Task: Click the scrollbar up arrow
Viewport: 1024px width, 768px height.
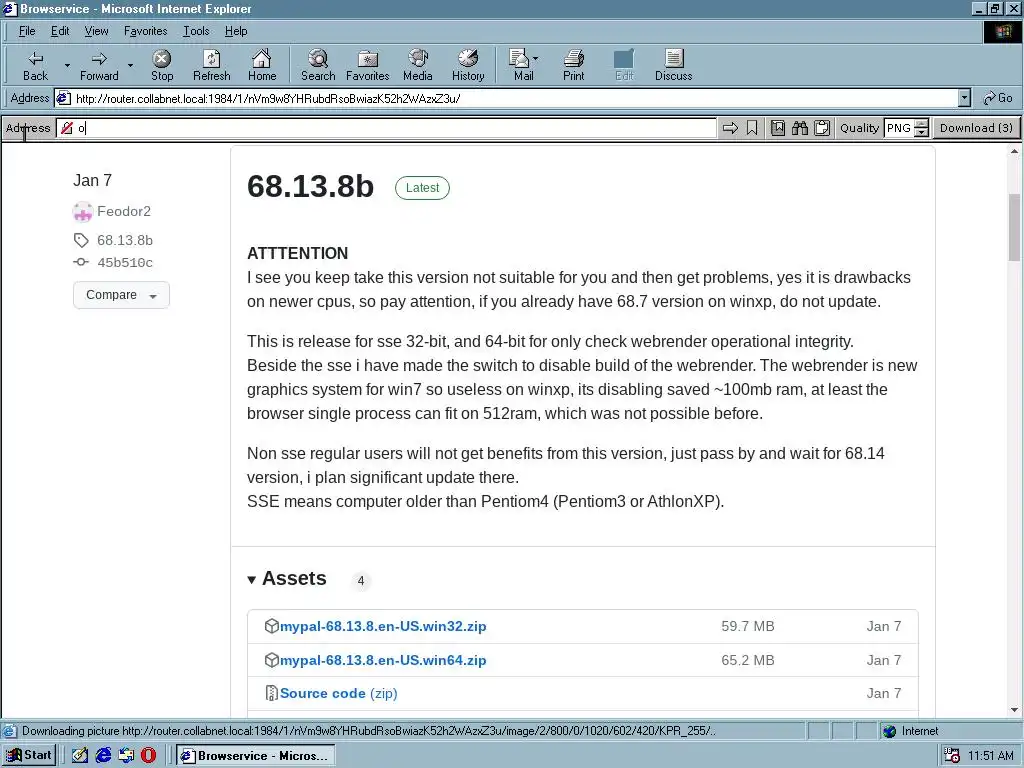Action: pos(1014,151)
